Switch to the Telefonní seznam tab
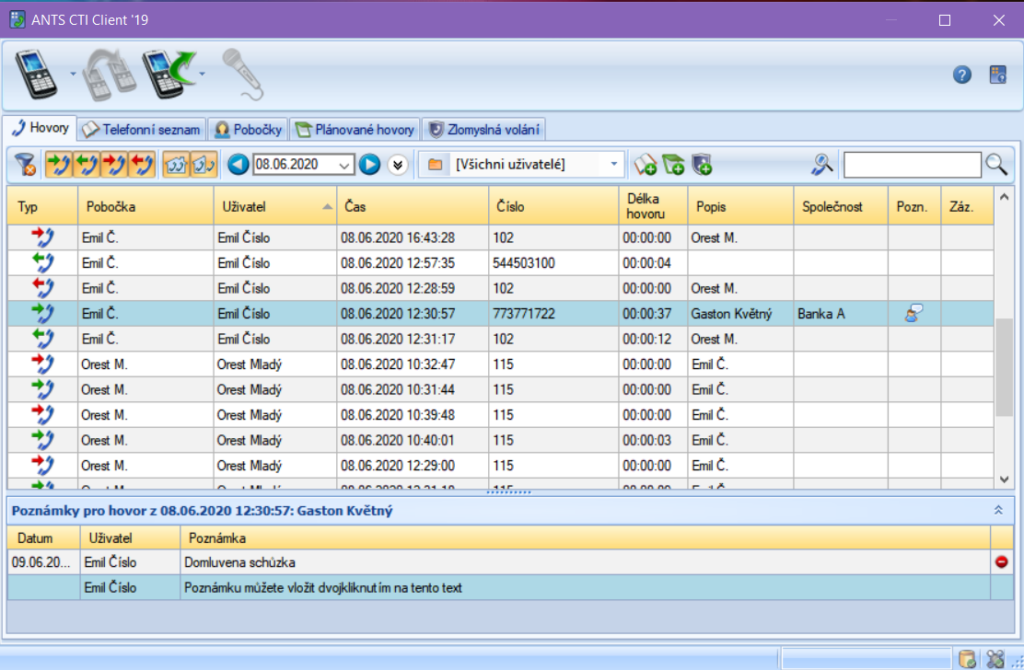Screen dimensions: 1024x670 (142, 130)
